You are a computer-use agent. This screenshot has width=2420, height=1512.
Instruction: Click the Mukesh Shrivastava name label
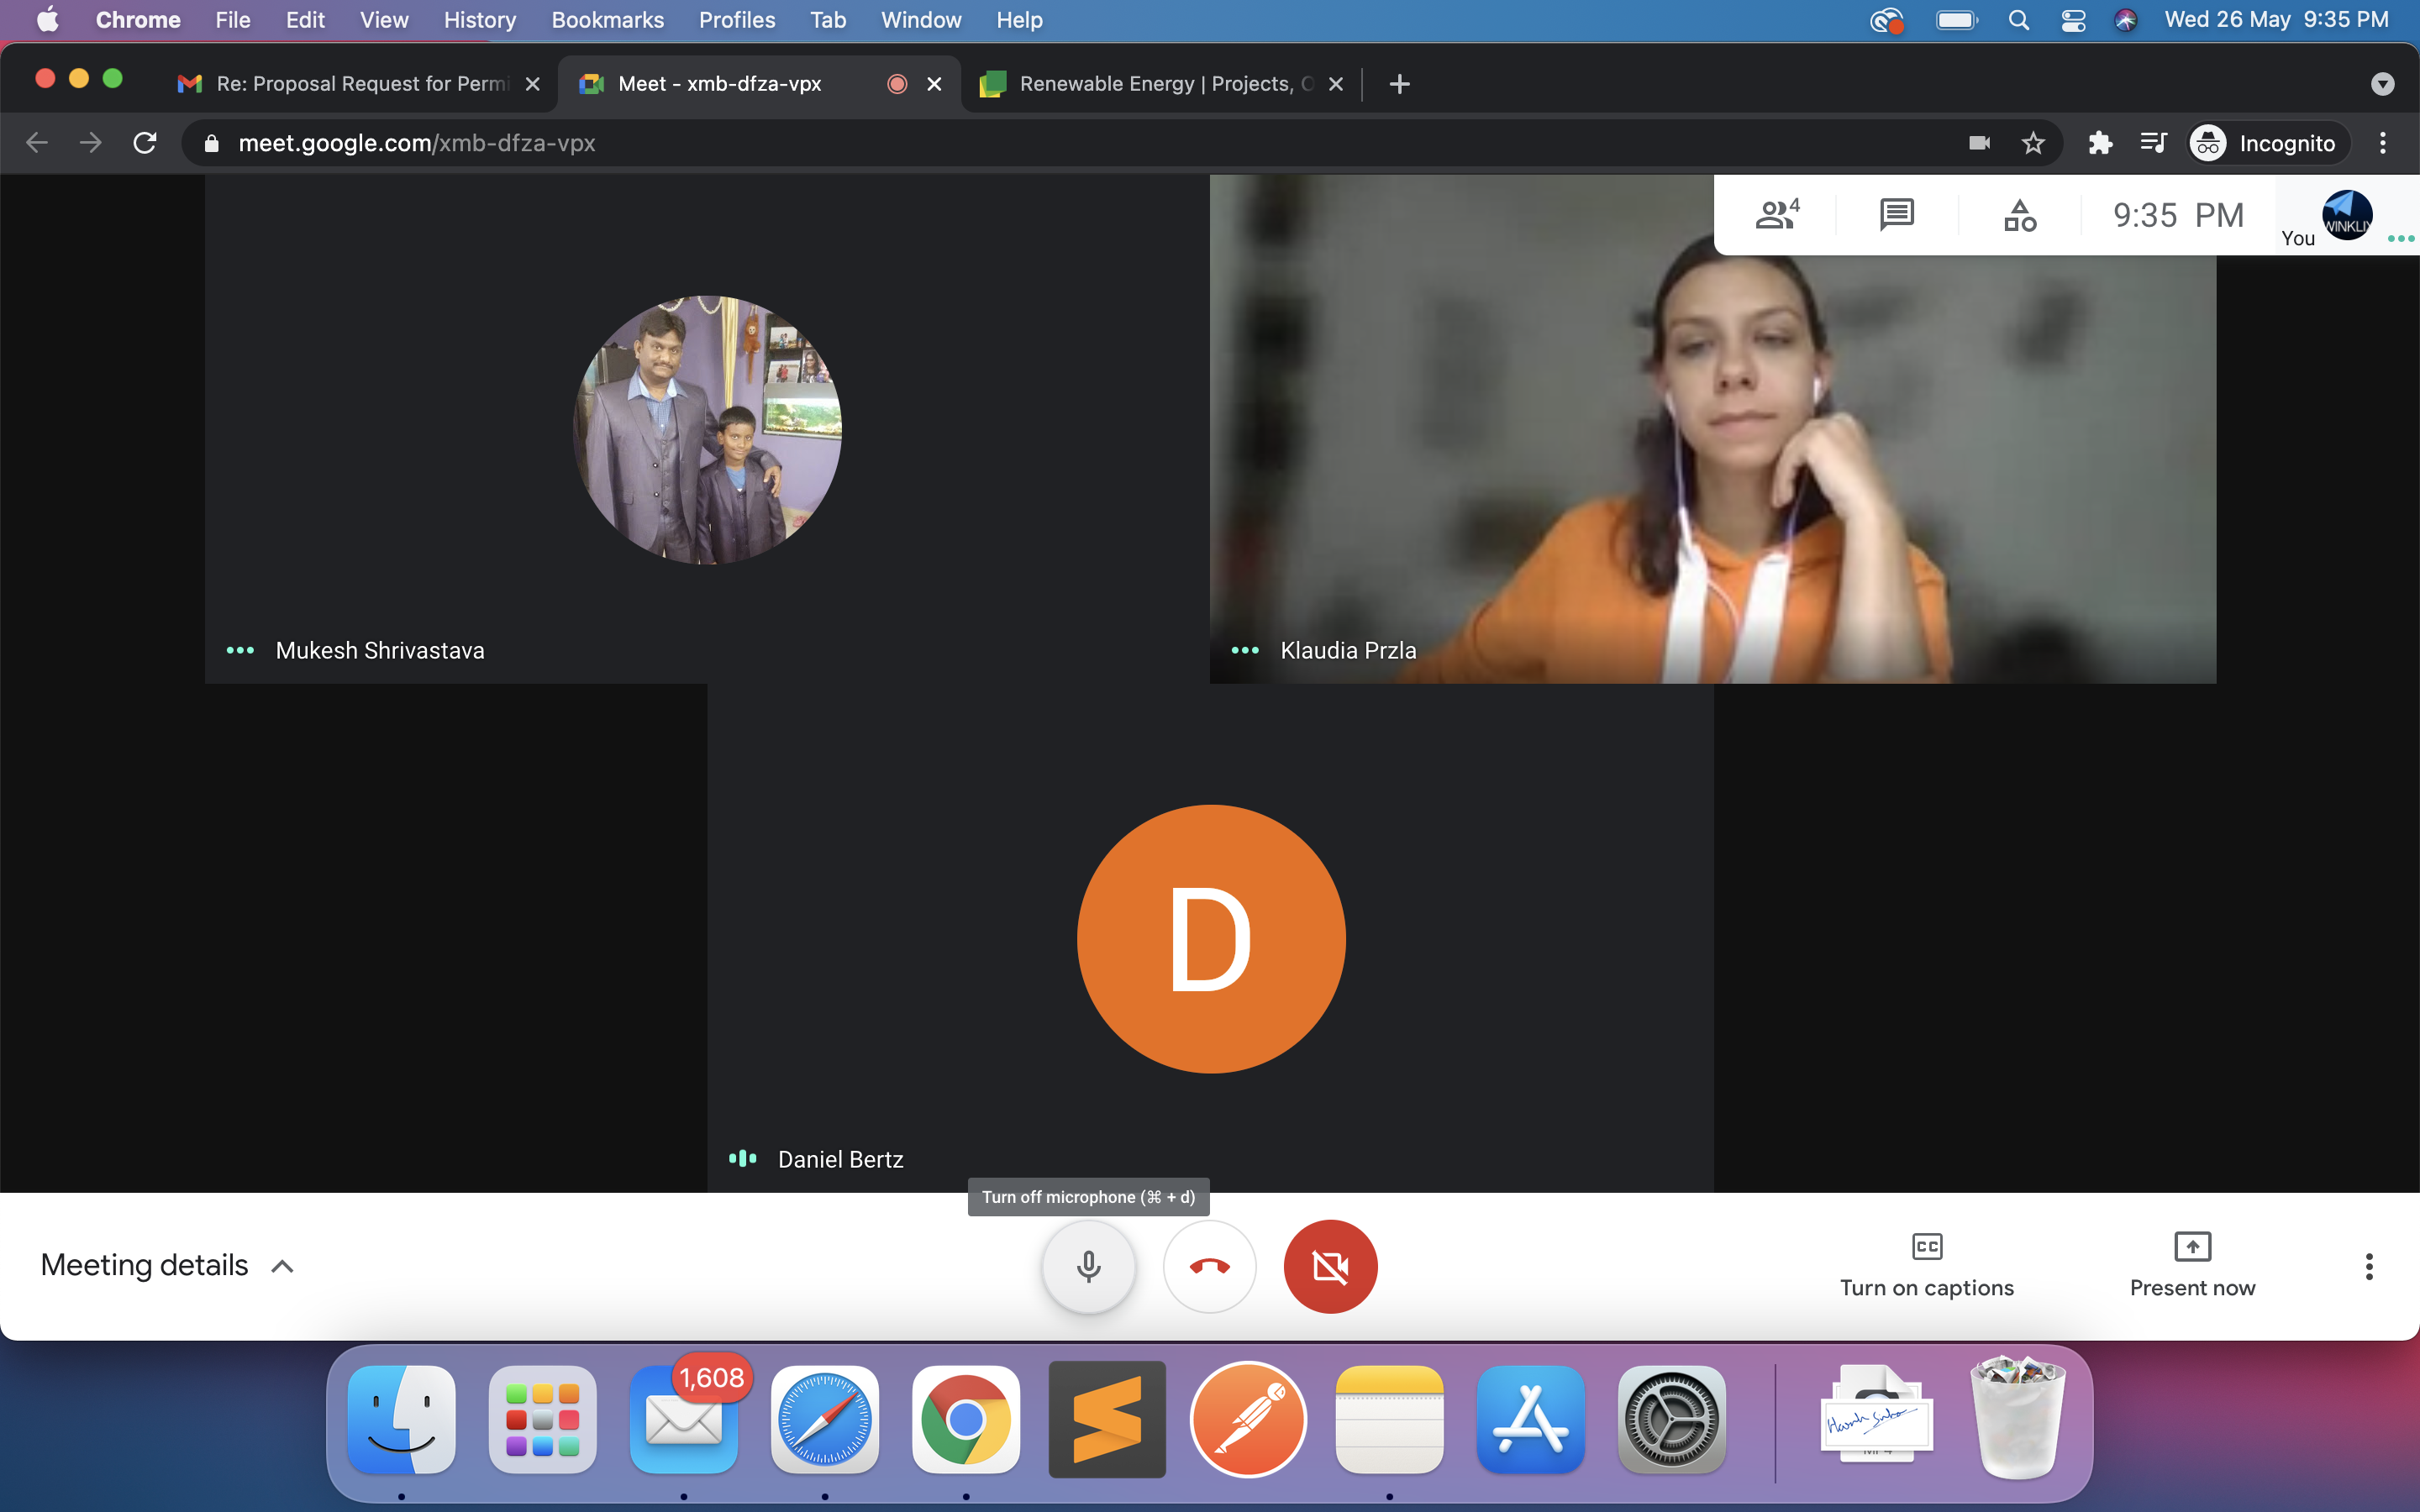[380, 650]
